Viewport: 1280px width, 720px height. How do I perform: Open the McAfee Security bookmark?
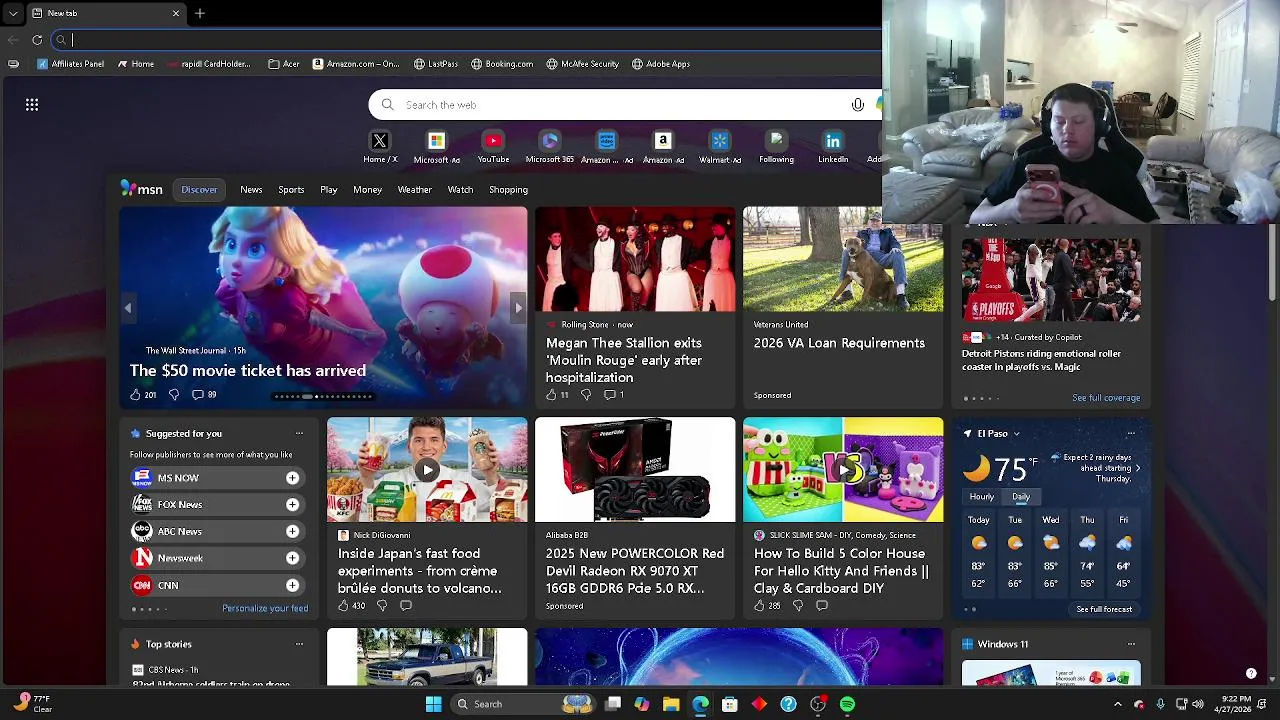tap(583, 64)
